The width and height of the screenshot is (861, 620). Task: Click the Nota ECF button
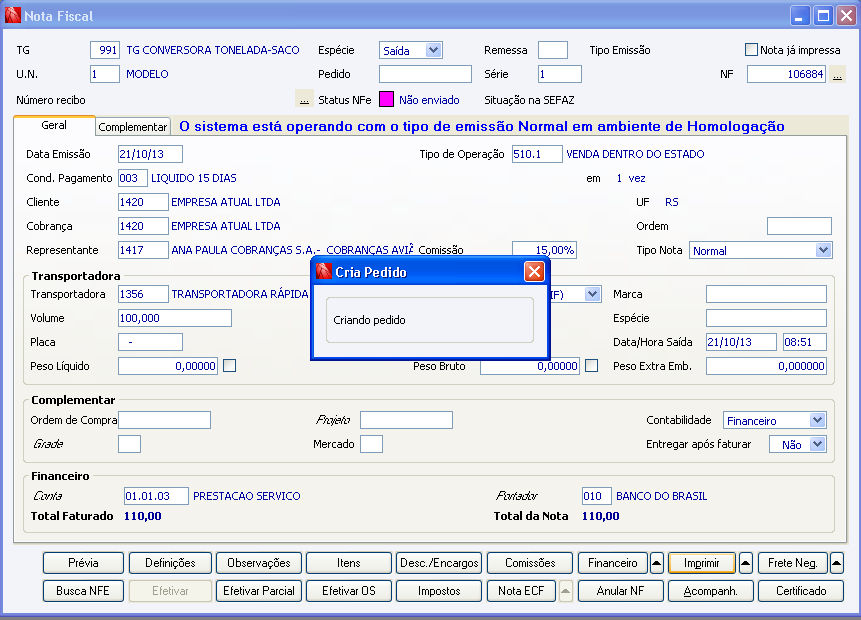[x=521, y=591]
